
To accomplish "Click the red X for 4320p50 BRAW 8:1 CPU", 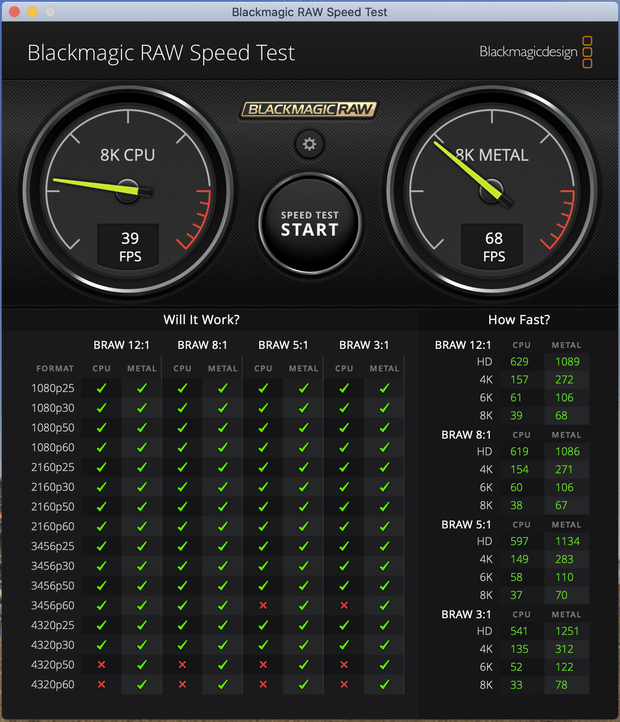I will point(182,664).
